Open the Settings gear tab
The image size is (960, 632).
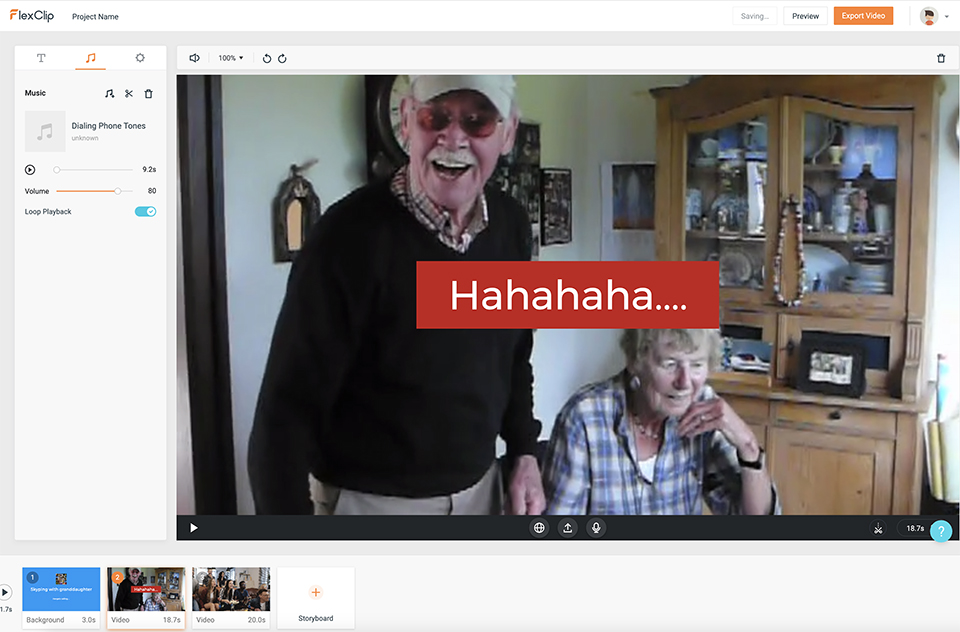click(x=140, y=58)
